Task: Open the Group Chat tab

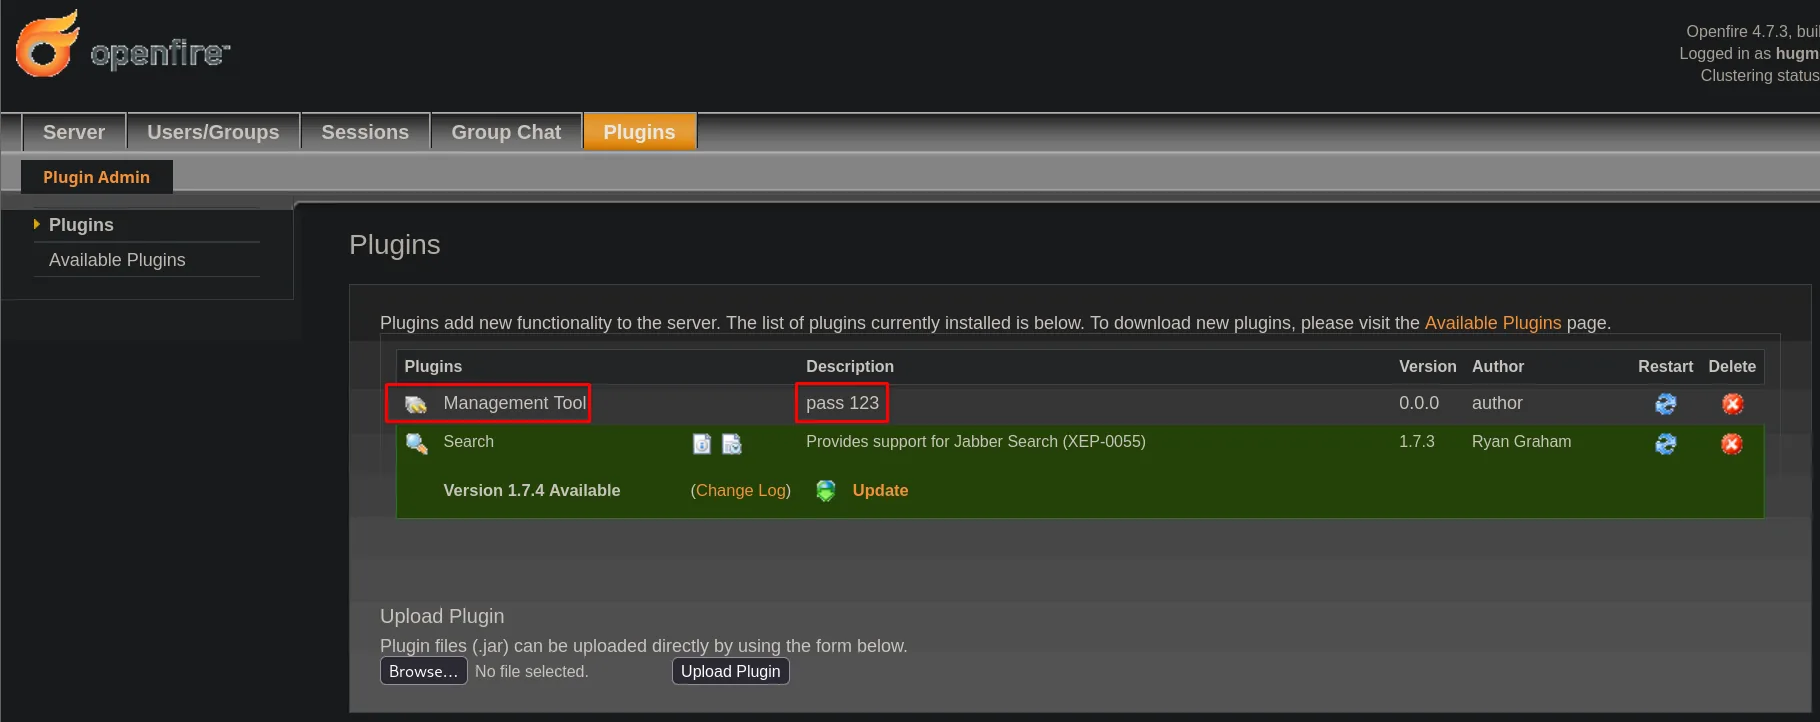Action: pos(506,132)
